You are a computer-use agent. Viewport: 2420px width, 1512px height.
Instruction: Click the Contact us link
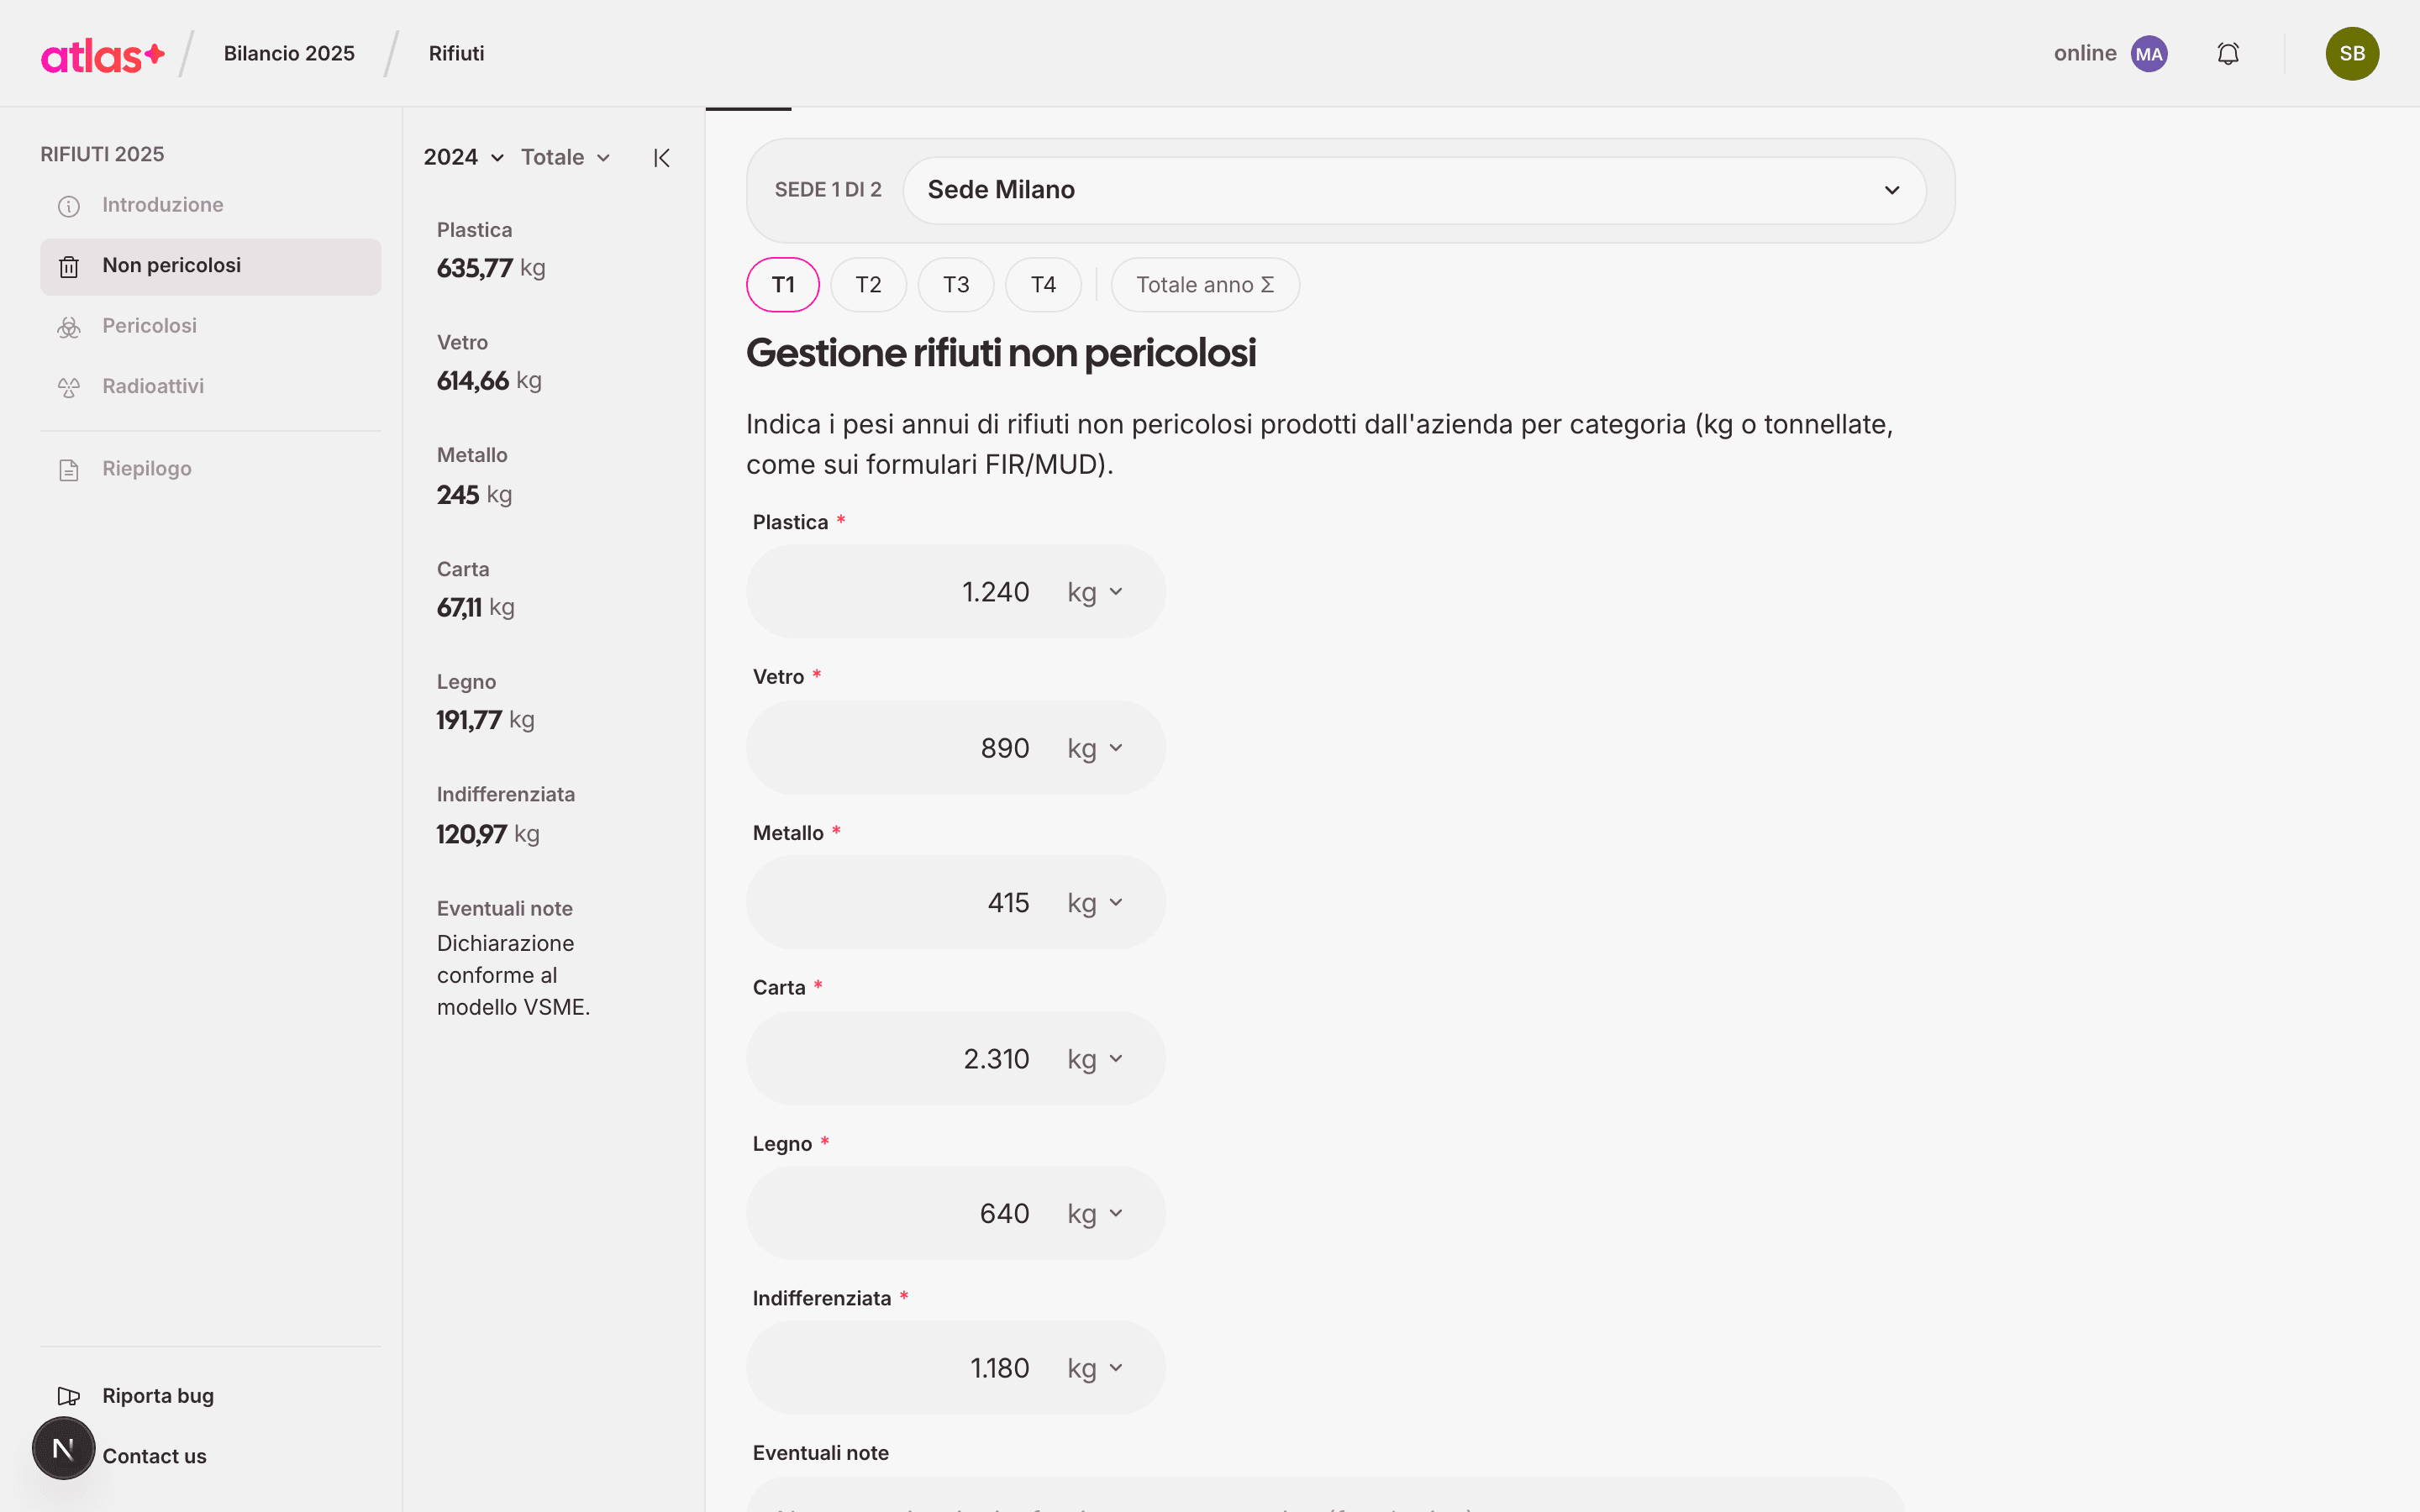click(154, 1457)
